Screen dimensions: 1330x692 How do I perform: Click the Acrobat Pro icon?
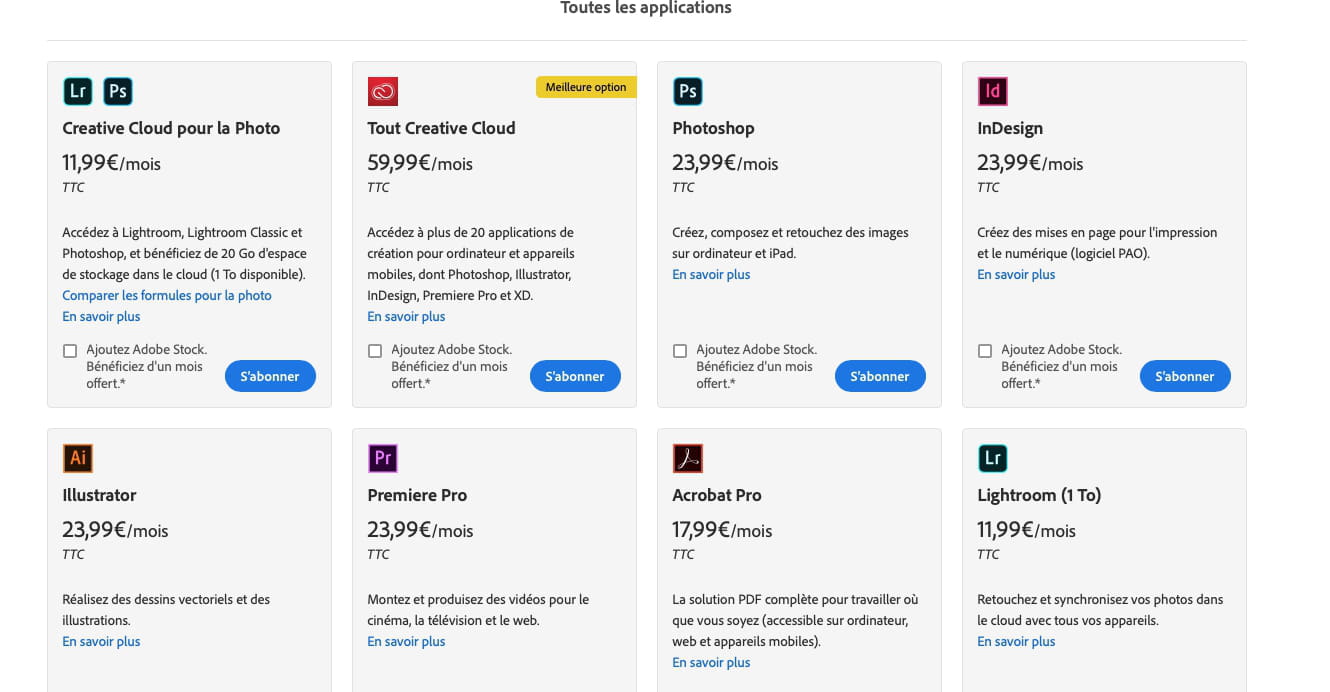(688, 459)
